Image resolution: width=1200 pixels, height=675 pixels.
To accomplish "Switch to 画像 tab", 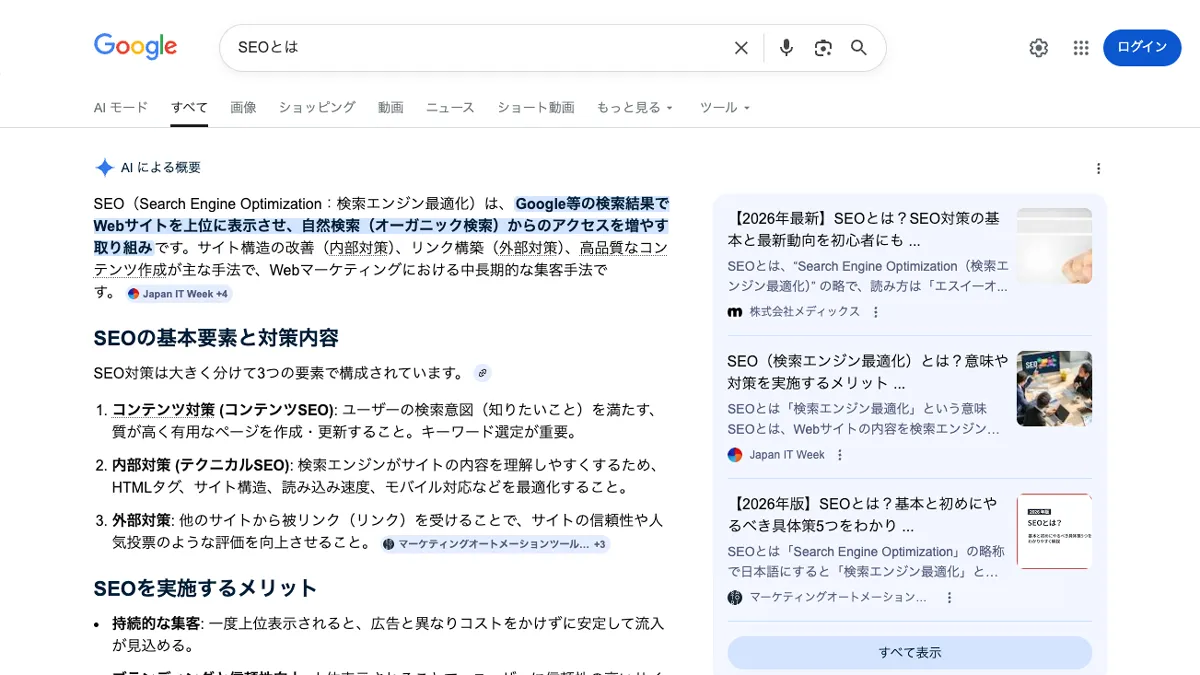I will [243, 107].
